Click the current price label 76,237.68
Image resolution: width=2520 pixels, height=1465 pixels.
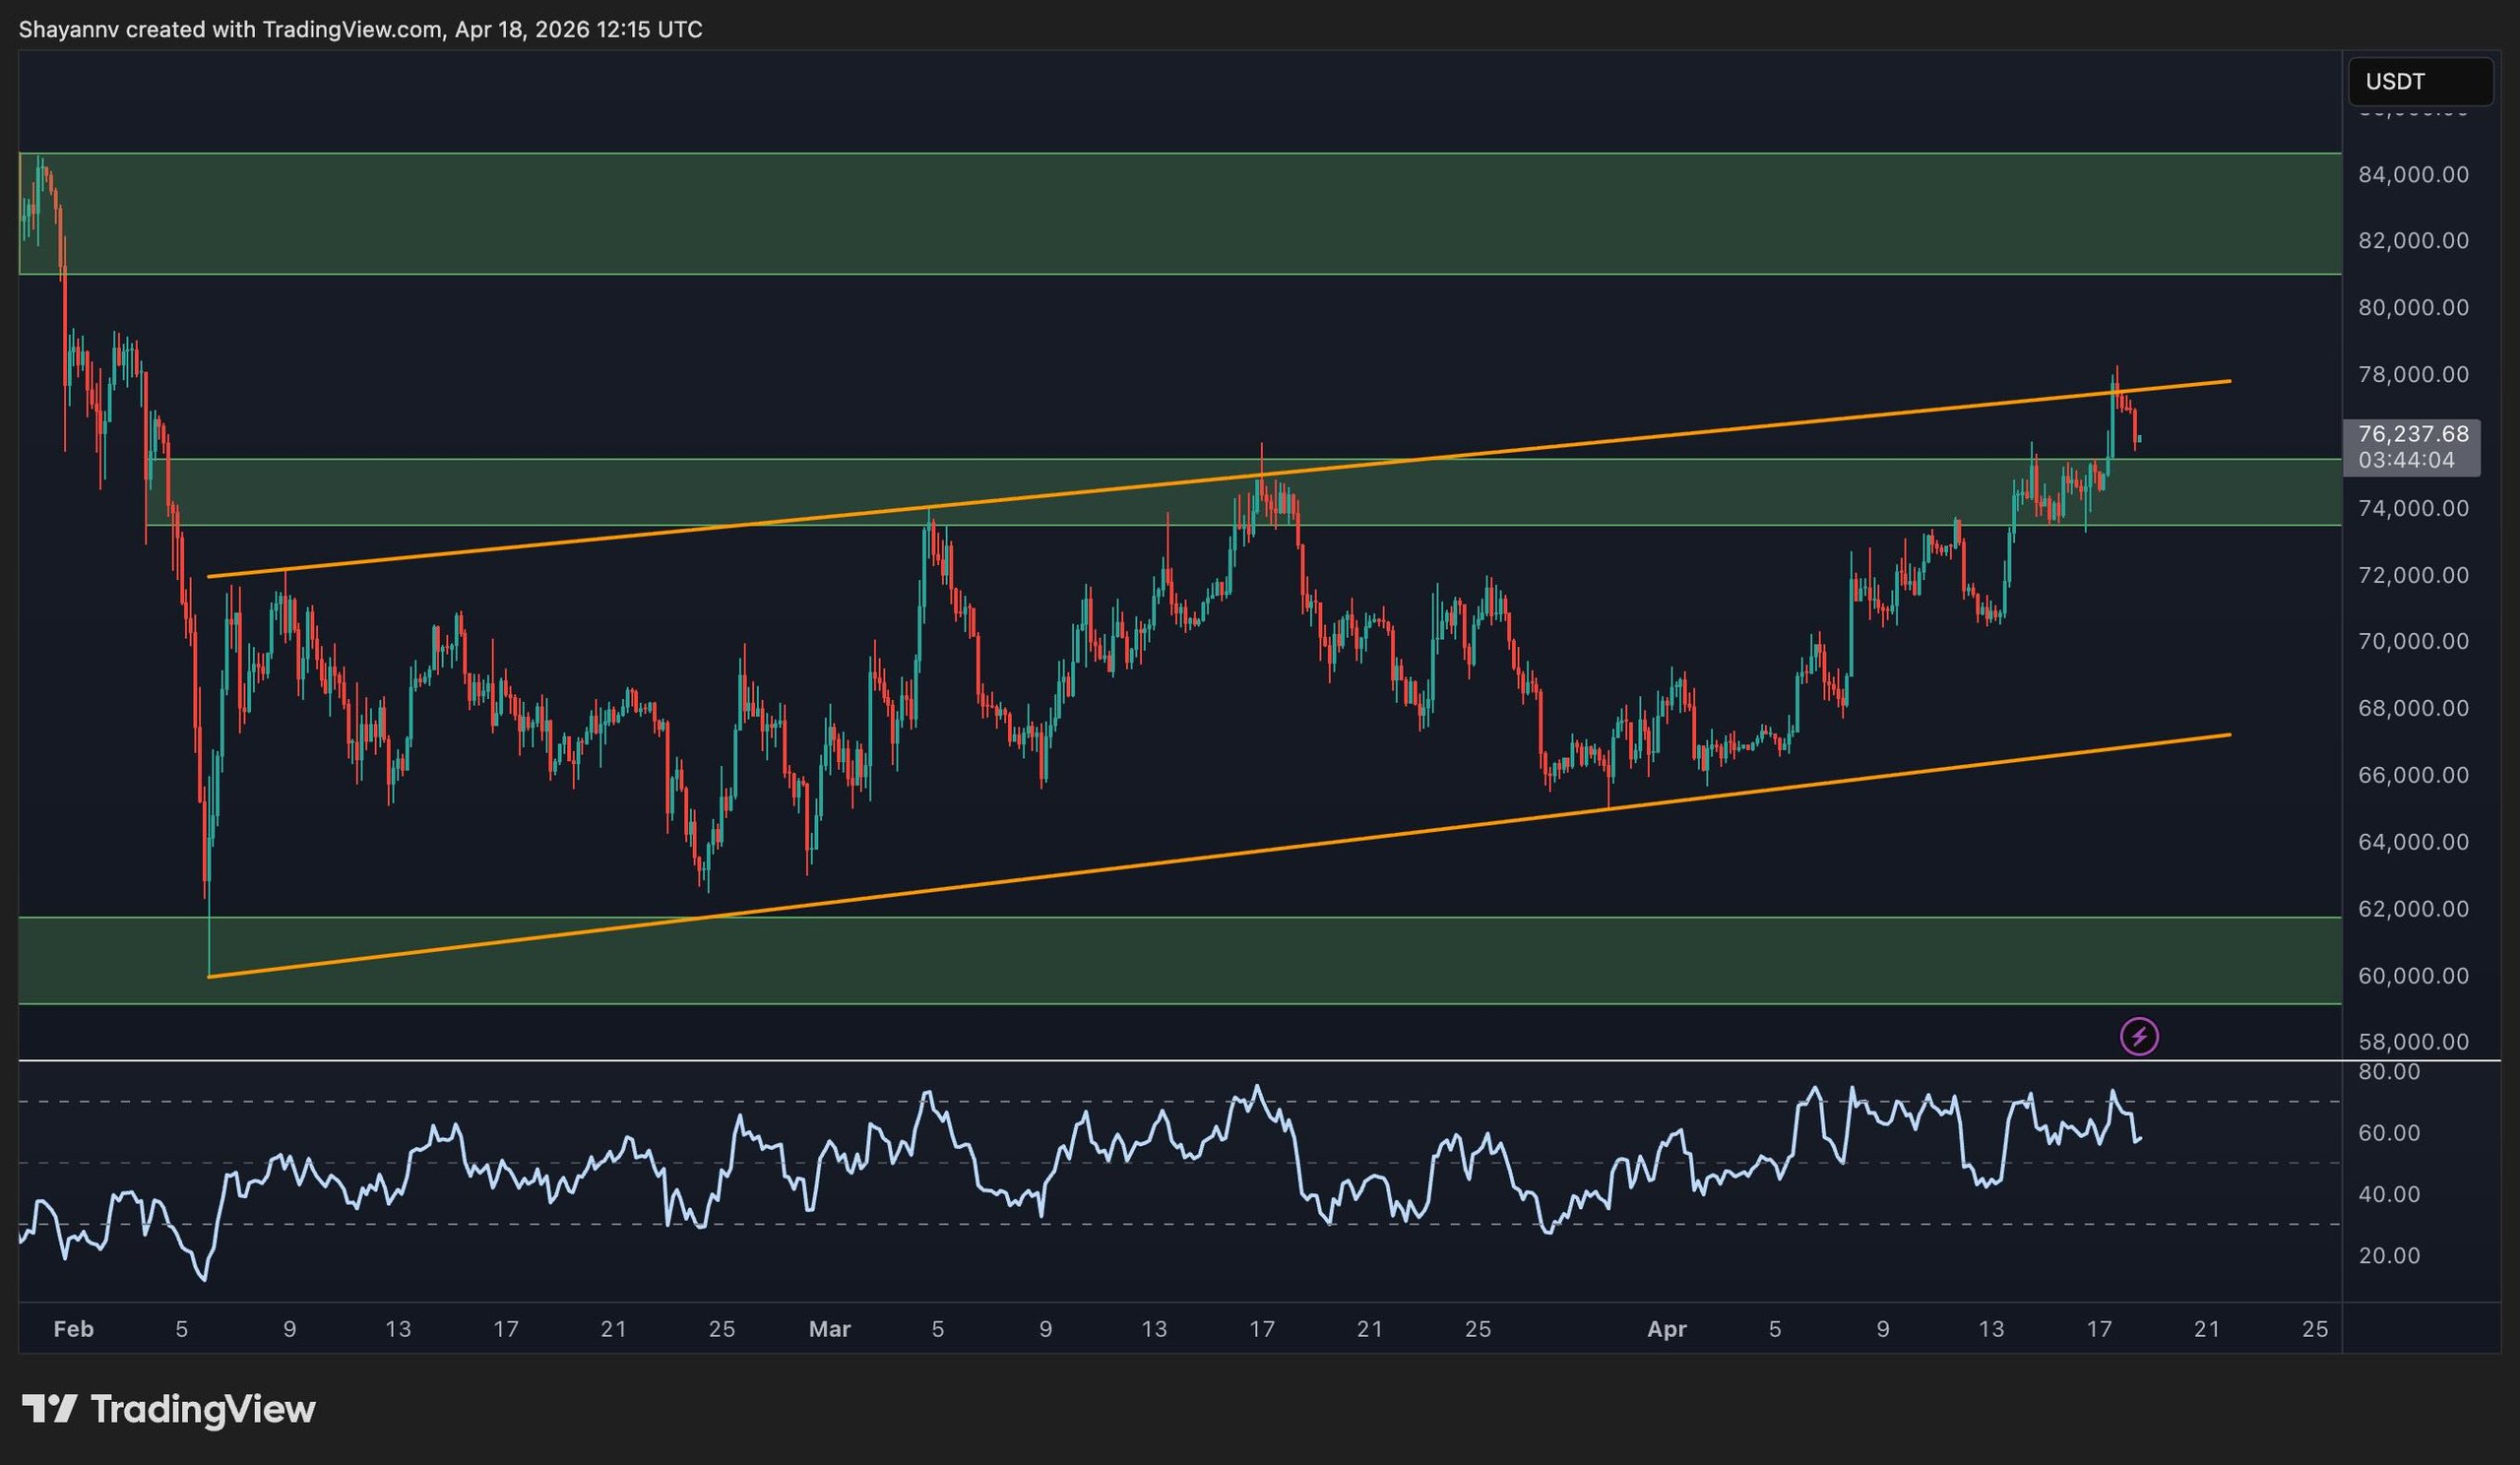pyautogui.click(x=2412, y=434)
